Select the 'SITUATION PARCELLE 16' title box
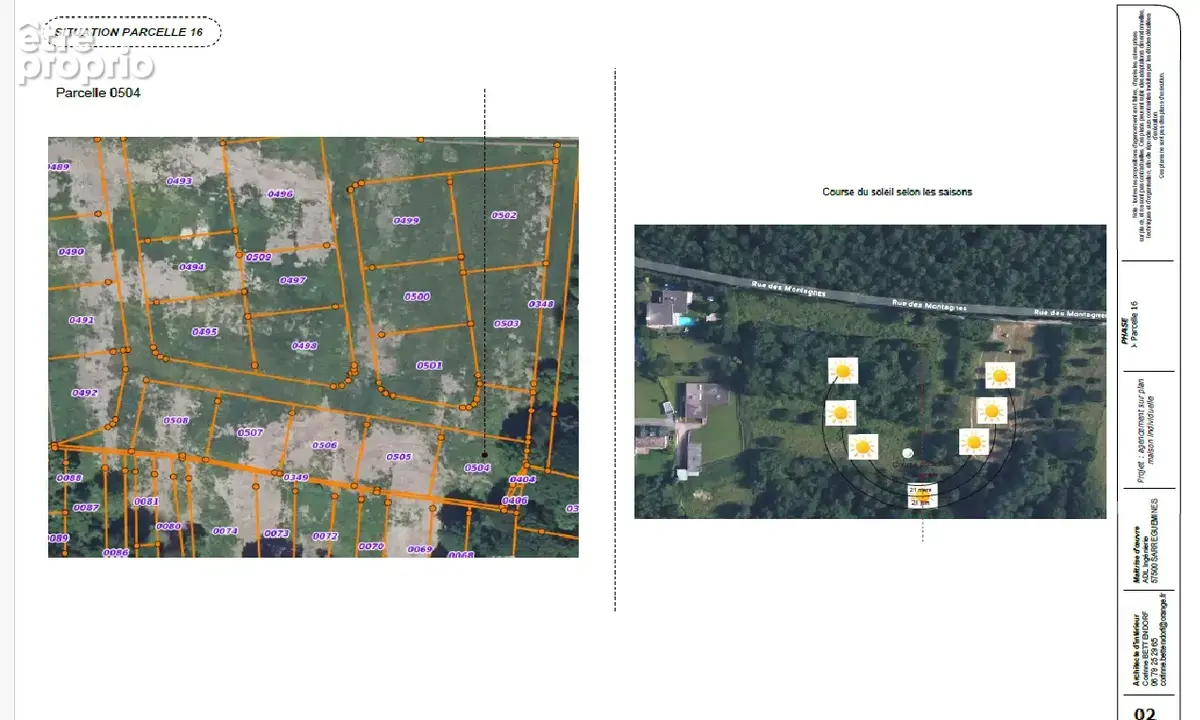The width and height of the screenshot is (1200, 720). point(133,32)
